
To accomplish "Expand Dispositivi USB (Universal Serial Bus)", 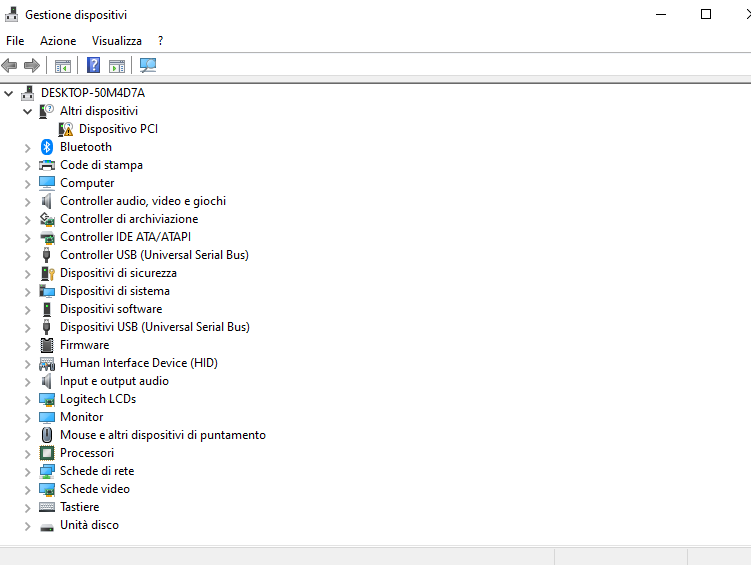I will tap(27, 328).
